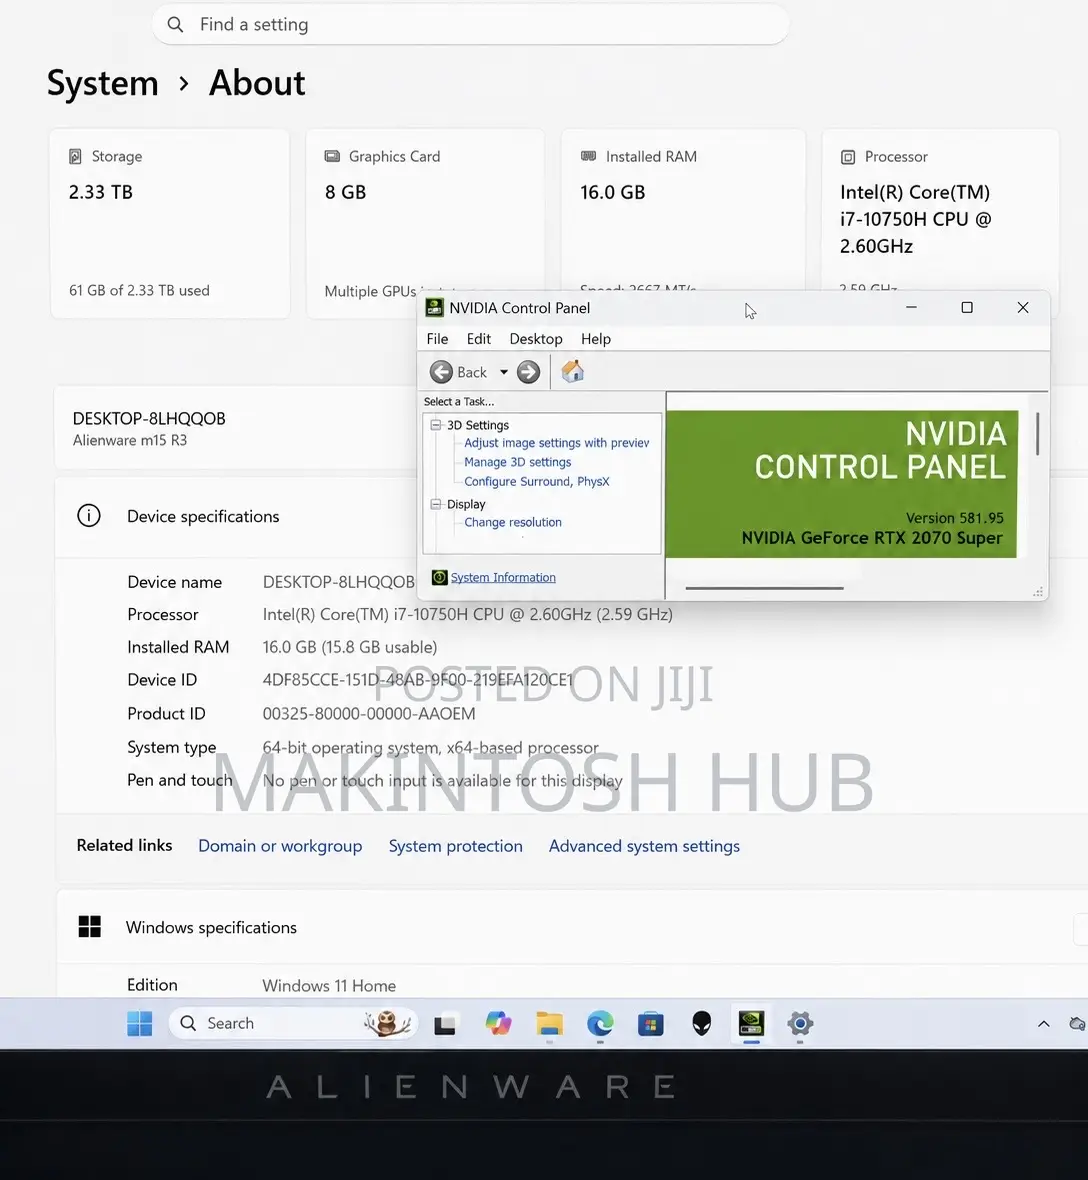Open Task View on the taskbar

tap(445, 1024)
